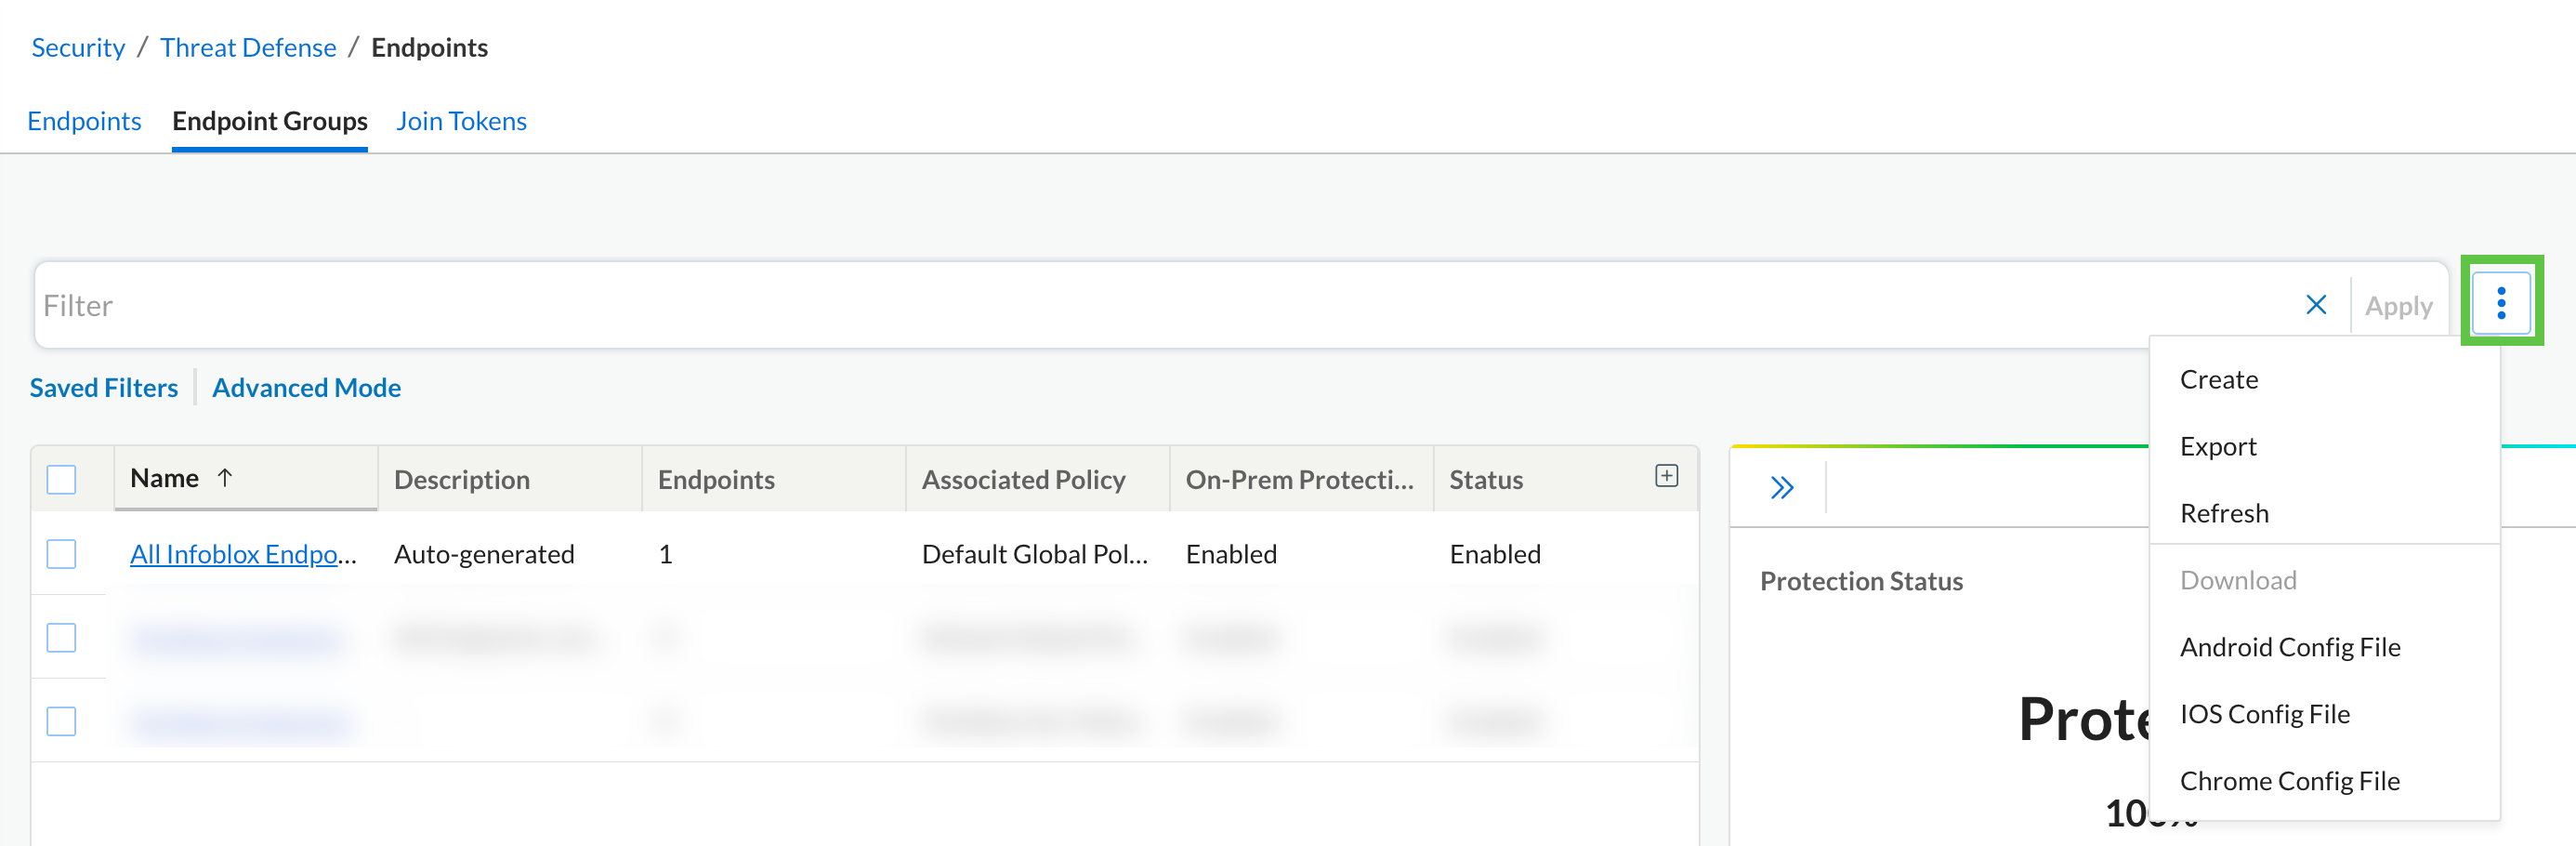The width and height of the screenshot is (2576, 846).
Task: Select the Endpoint Groups tab
Action: pyautogui.click(x=270, y=121)
